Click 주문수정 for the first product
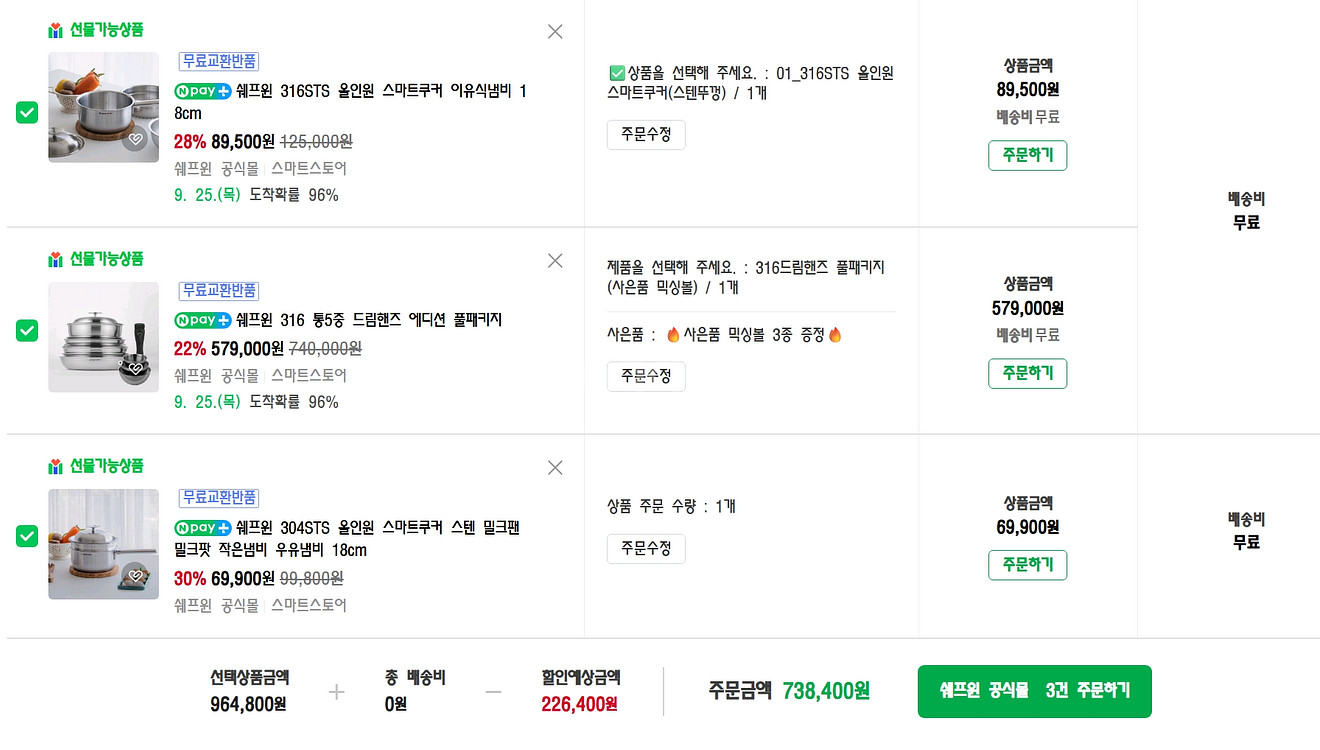 [x=645, y=134]
